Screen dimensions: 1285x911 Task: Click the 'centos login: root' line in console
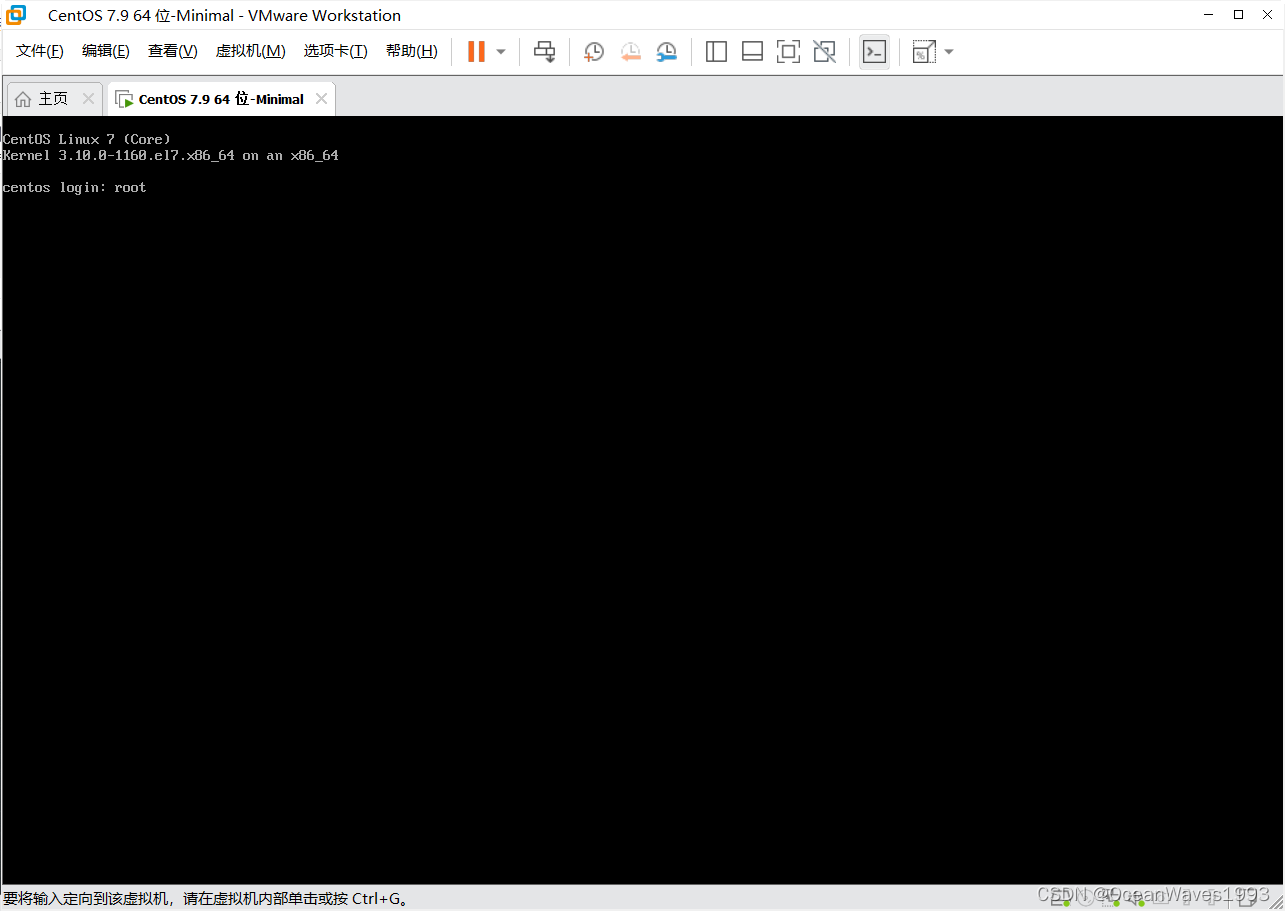[x=75, y=187]
